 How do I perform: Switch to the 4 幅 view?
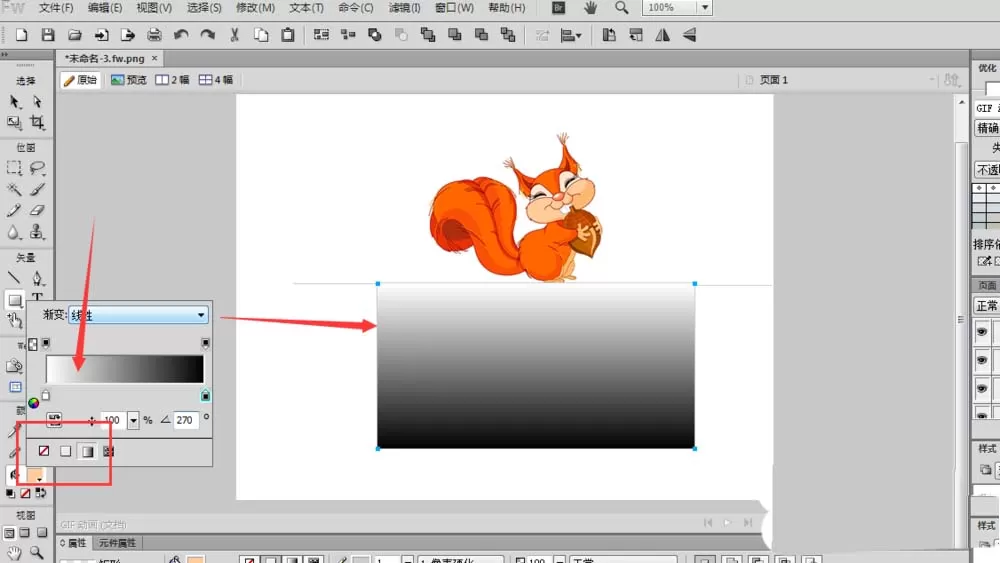tap(216, 80)
